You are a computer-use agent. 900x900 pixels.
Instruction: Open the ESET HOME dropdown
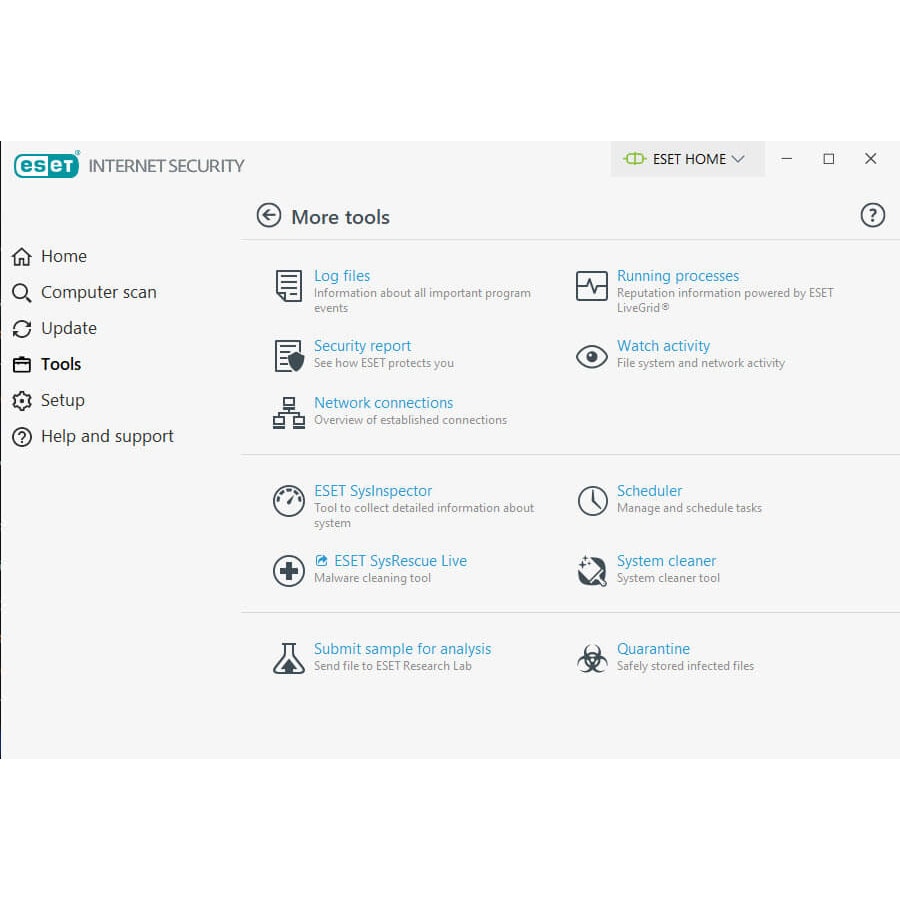point(686,158)
